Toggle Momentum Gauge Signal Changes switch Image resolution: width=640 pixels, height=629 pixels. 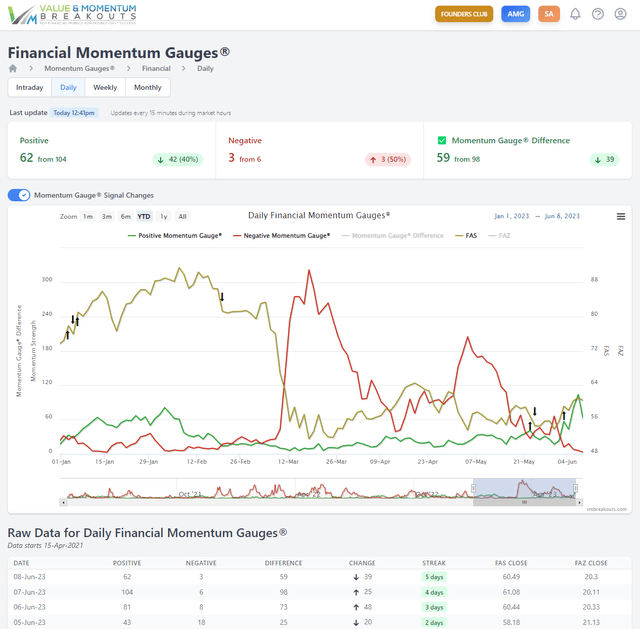tap(19, 195)
